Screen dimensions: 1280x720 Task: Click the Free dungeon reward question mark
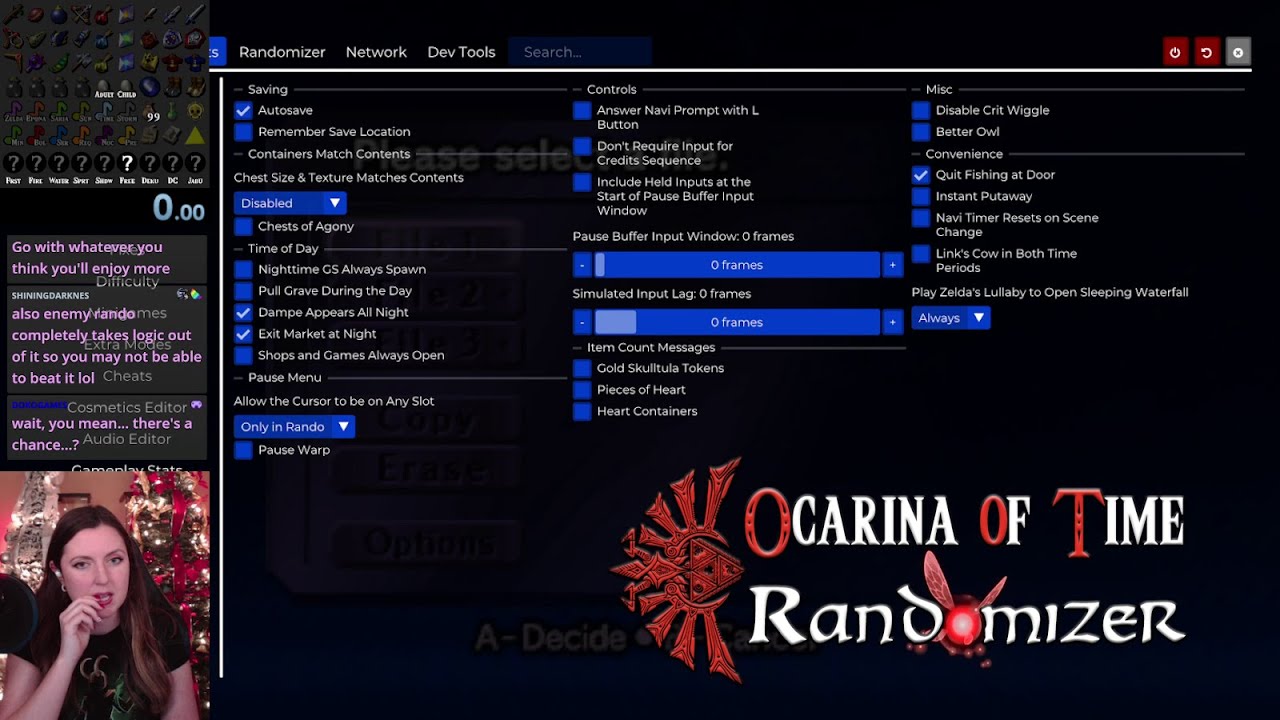127,162
